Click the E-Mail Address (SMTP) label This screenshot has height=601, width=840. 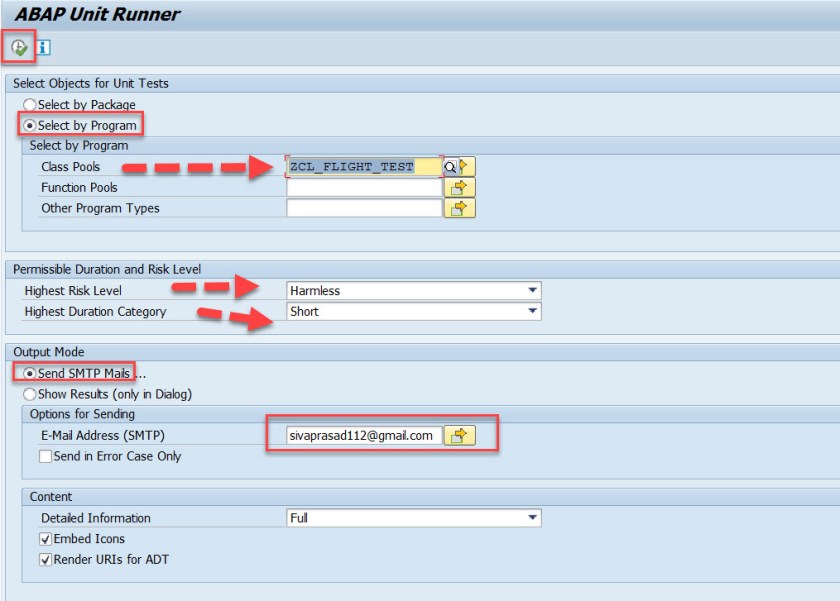click(103, 435)
